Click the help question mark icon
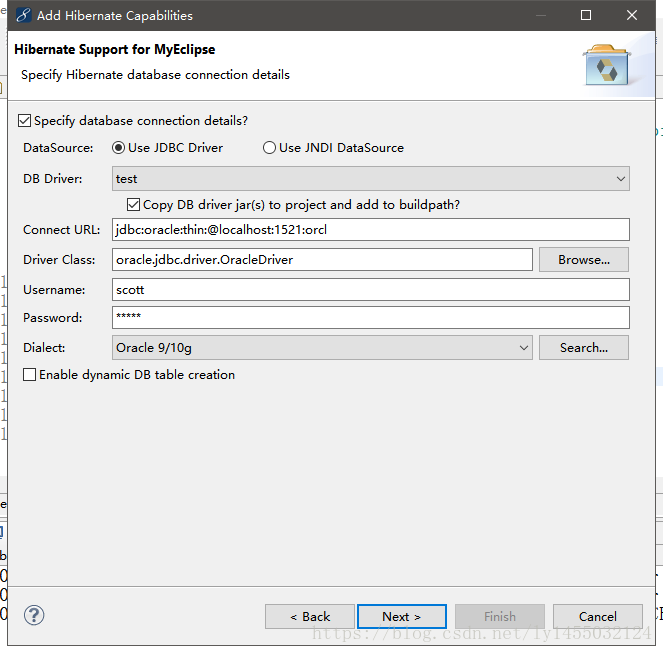 [x=34, y=615]
